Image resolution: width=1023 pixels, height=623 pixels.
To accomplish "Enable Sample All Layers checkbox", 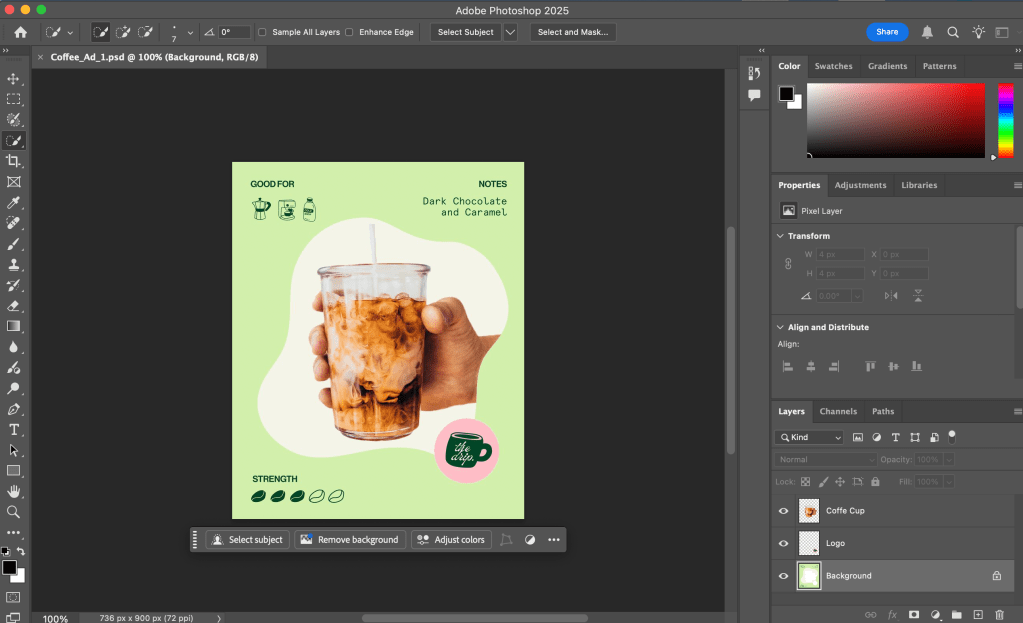I will click(x=262, y=32).
